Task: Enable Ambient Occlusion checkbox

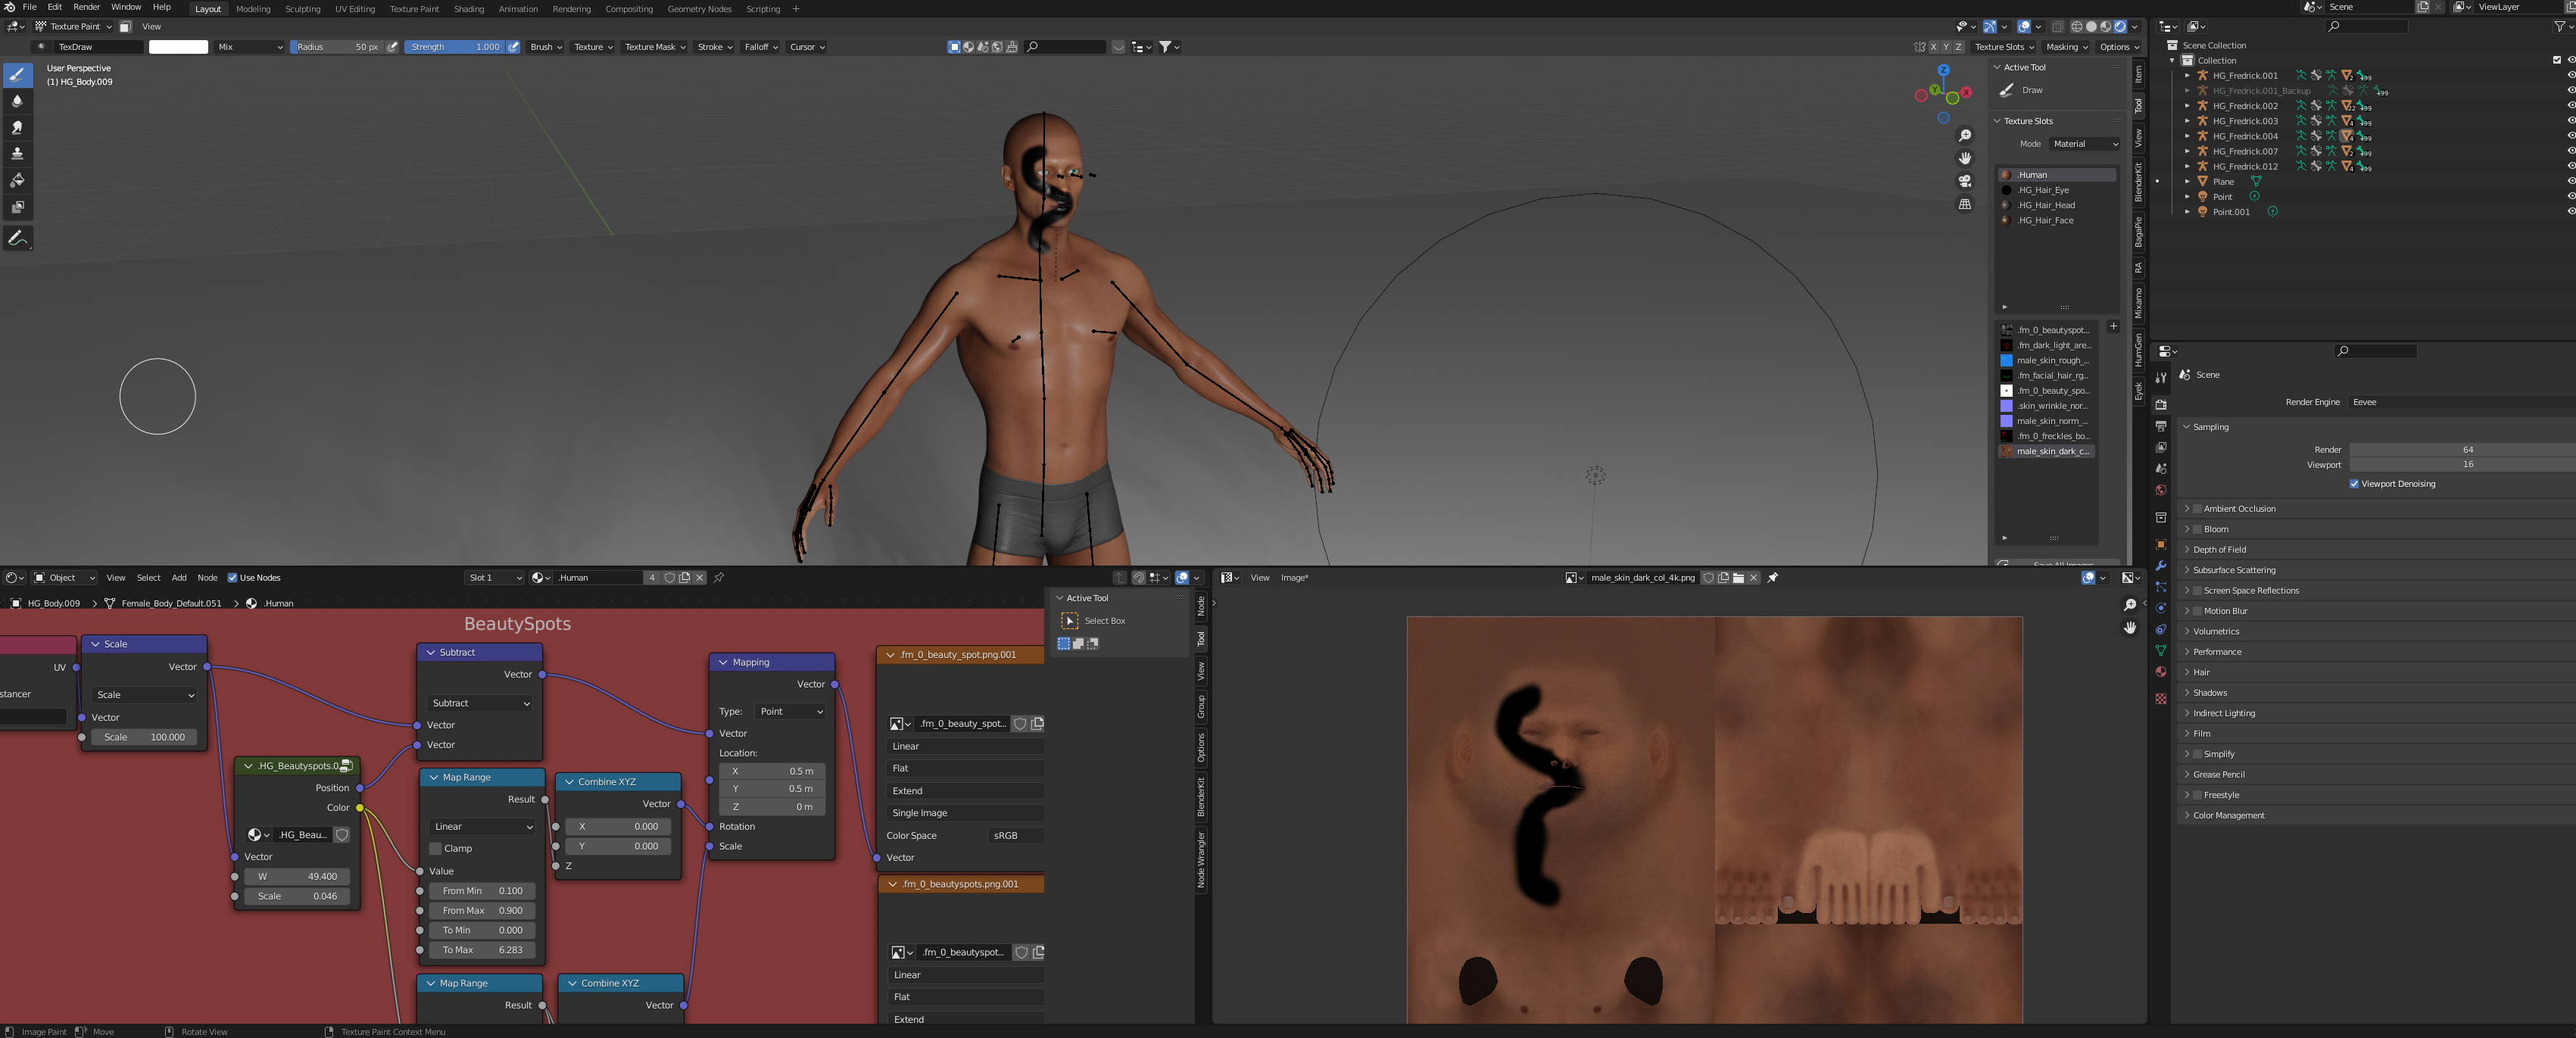Action: pyautogui.click(x=2198, y=509)
